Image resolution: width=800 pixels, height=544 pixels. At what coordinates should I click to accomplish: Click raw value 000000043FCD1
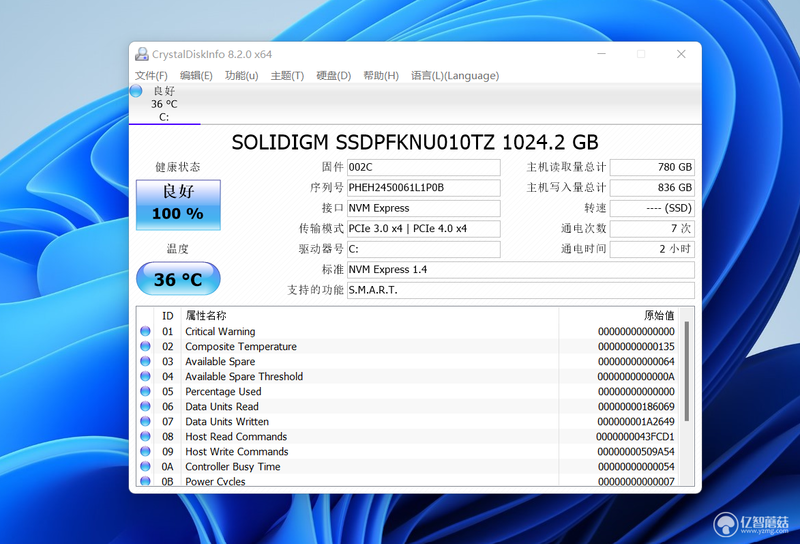pos(635,437)
